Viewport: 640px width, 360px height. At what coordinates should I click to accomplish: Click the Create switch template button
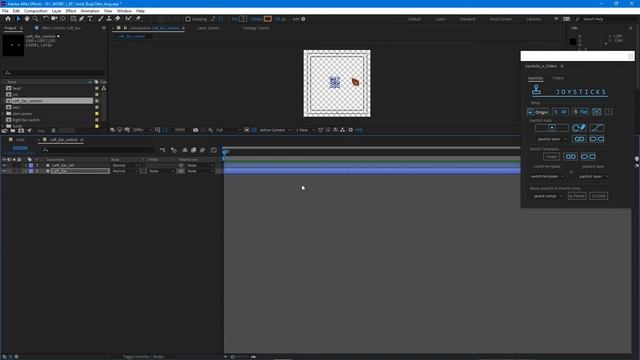551,157
